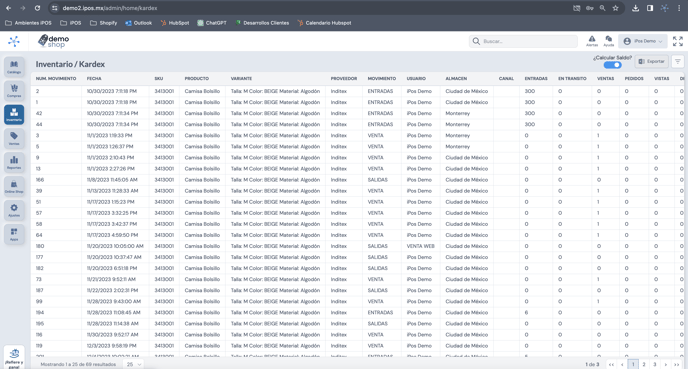
Task: Click the browser address bar URL
Action: (110, 8)
